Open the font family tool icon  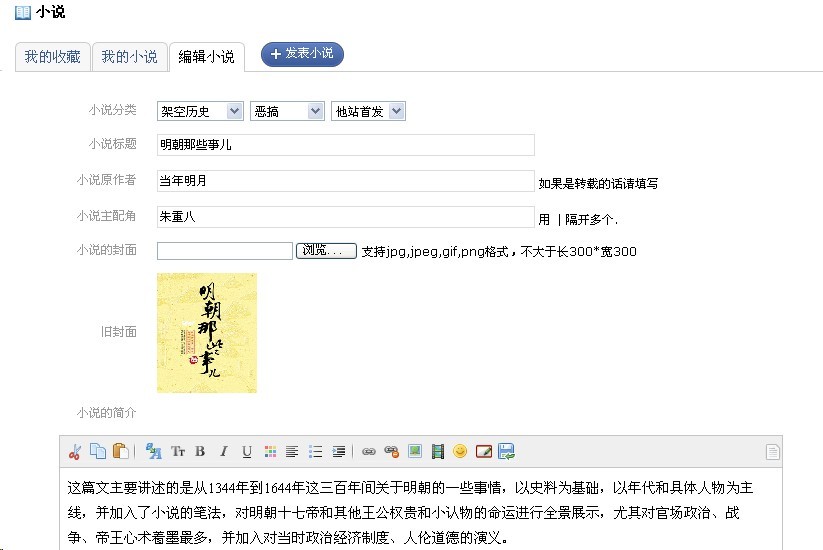click(153, 451)
